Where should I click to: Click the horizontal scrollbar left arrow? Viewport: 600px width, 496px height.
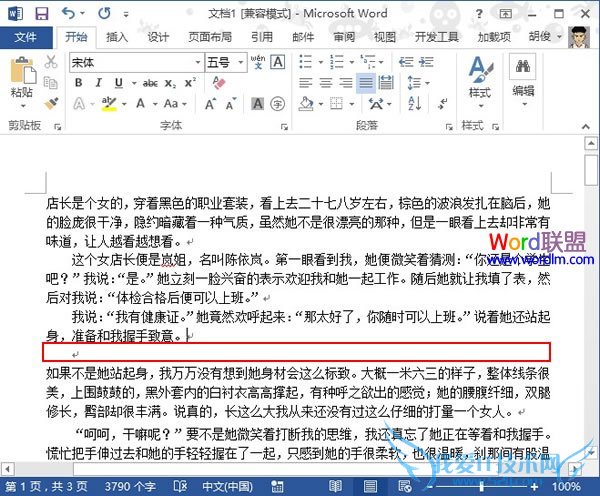coord(7,468)
